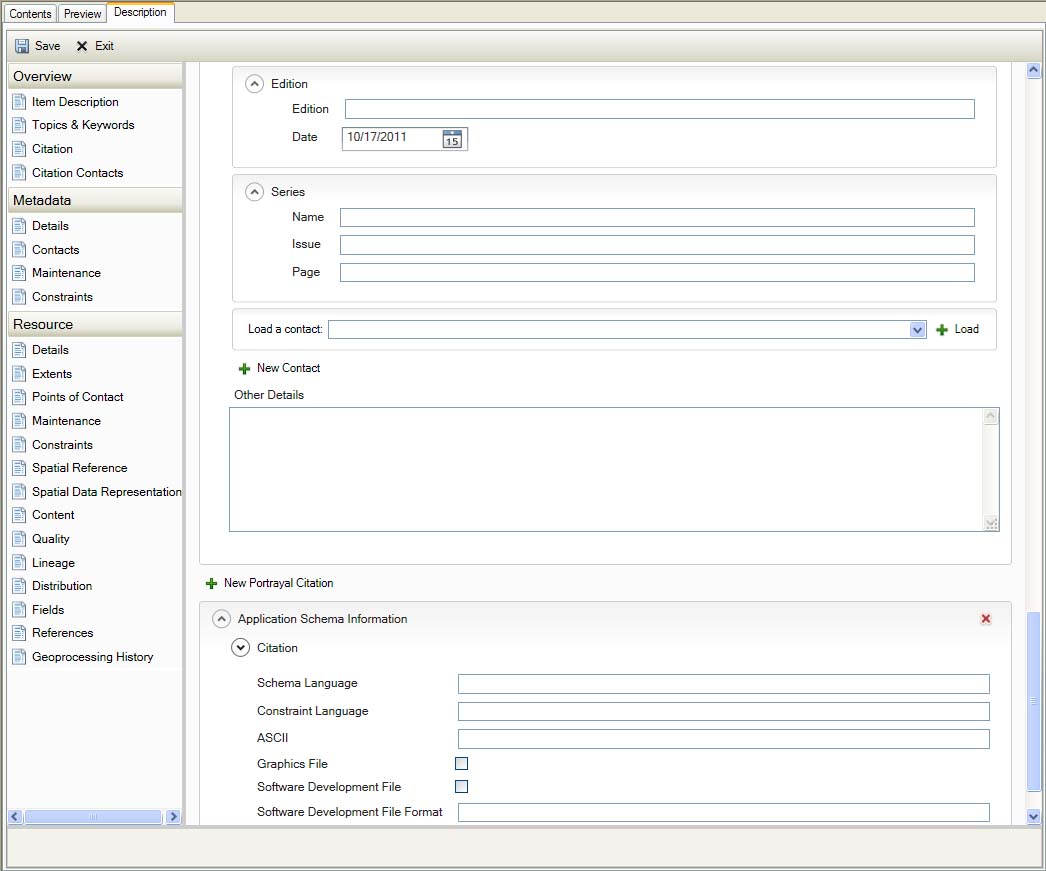Collapse the Edition section

pos(255,84)
